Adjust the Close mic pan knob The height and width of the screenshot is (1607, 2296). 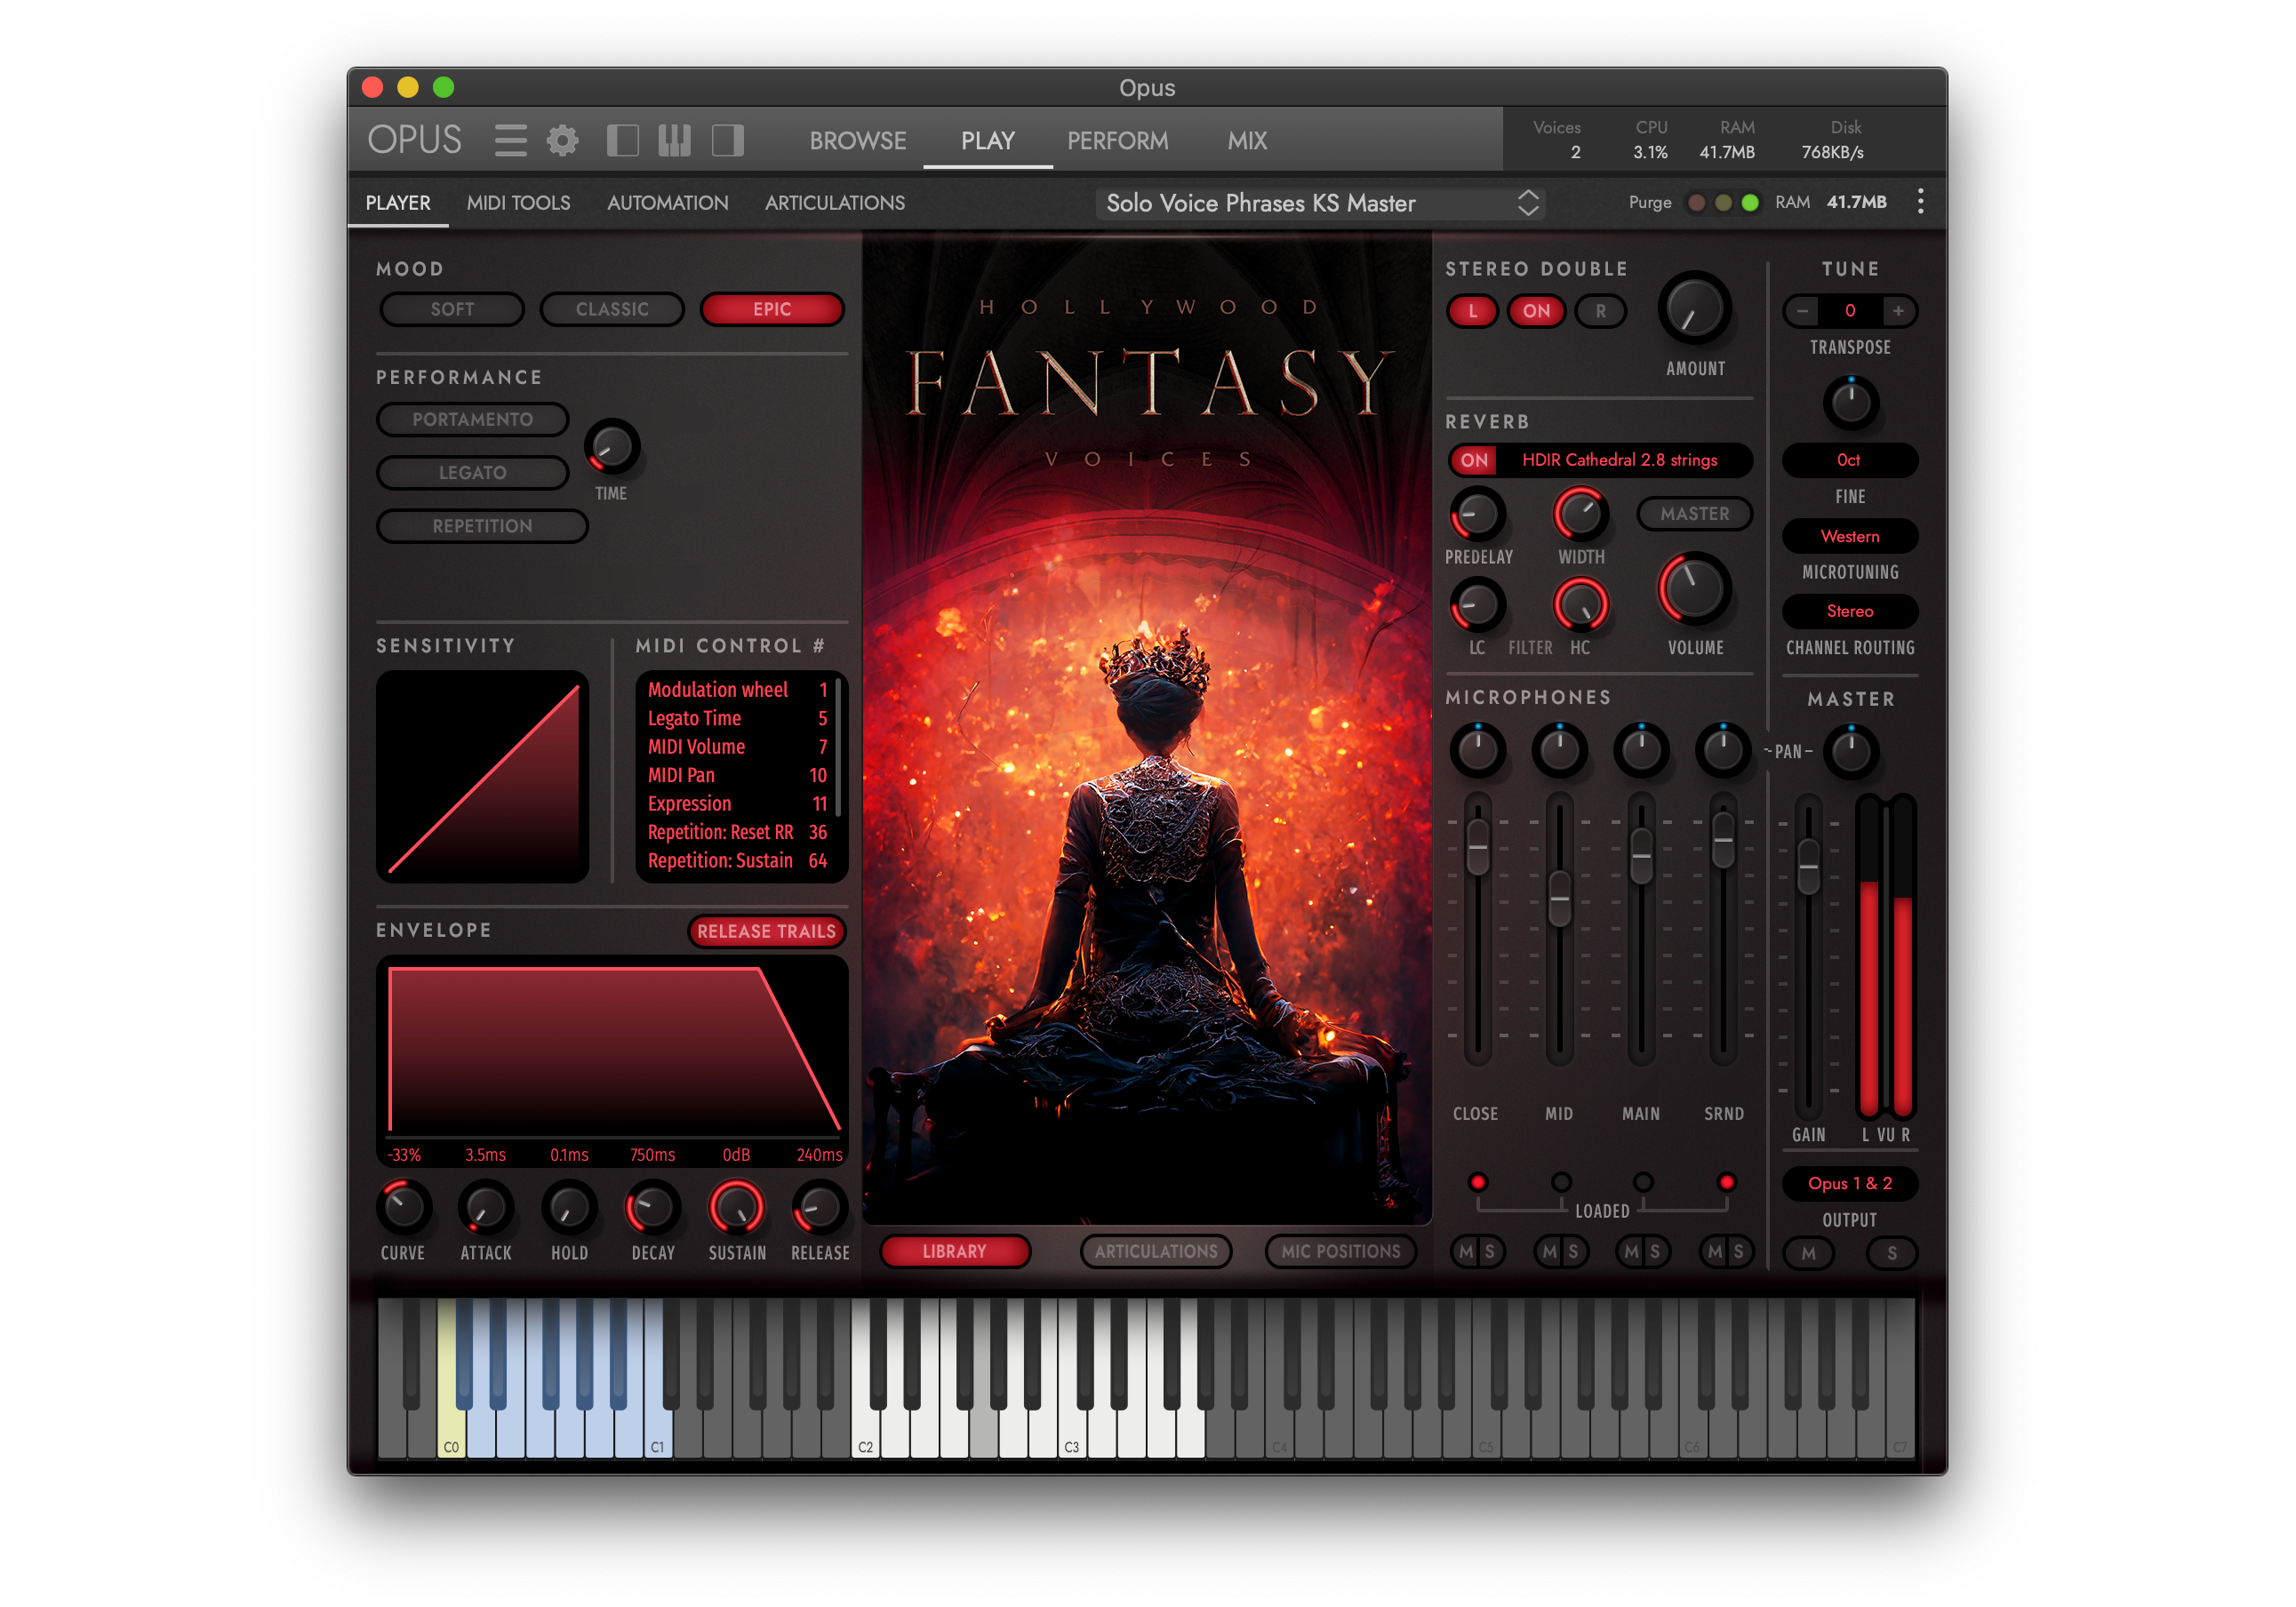point(1477,750)
